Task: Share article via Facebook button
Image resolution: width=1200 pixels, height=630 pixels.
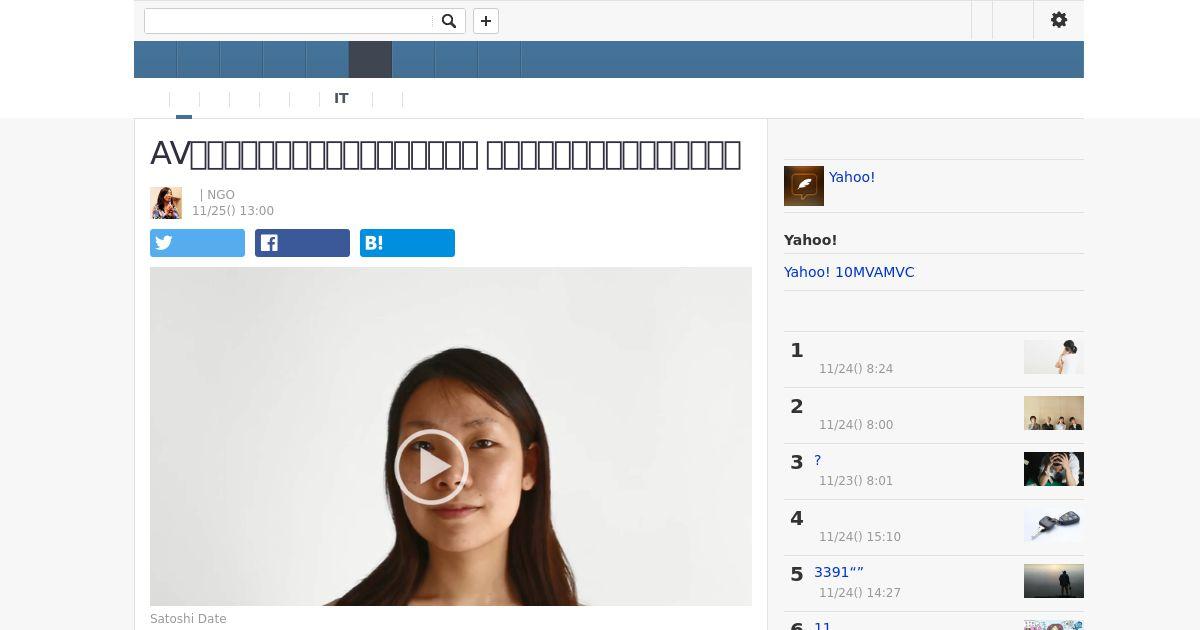Action: (x=302, y=243)
